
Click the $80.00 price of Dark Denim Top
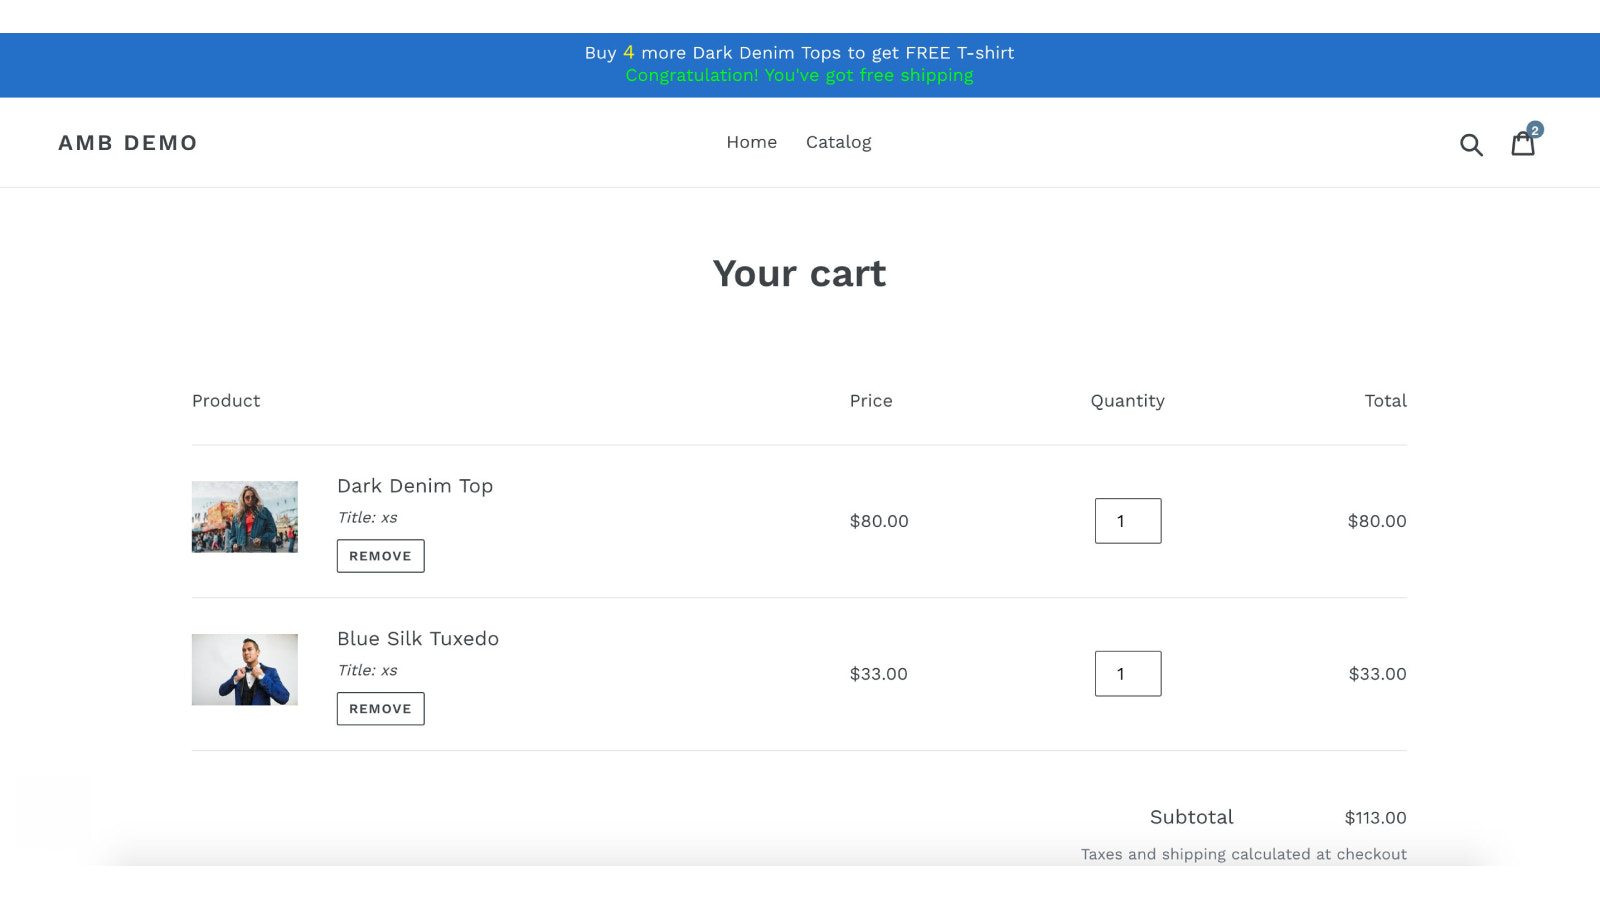point(879,521)
